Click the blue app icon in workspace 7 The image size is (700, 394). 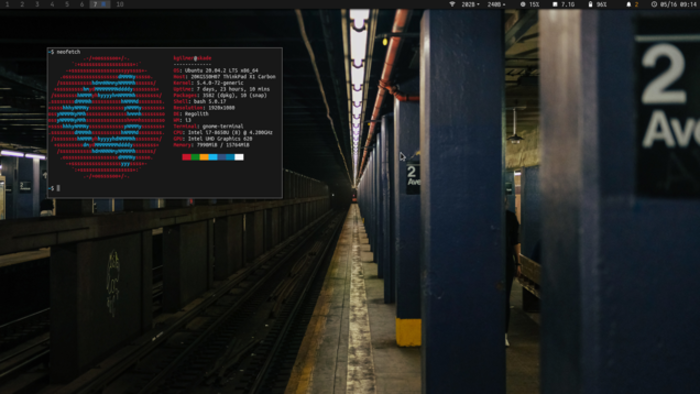[x=104, y=4]
